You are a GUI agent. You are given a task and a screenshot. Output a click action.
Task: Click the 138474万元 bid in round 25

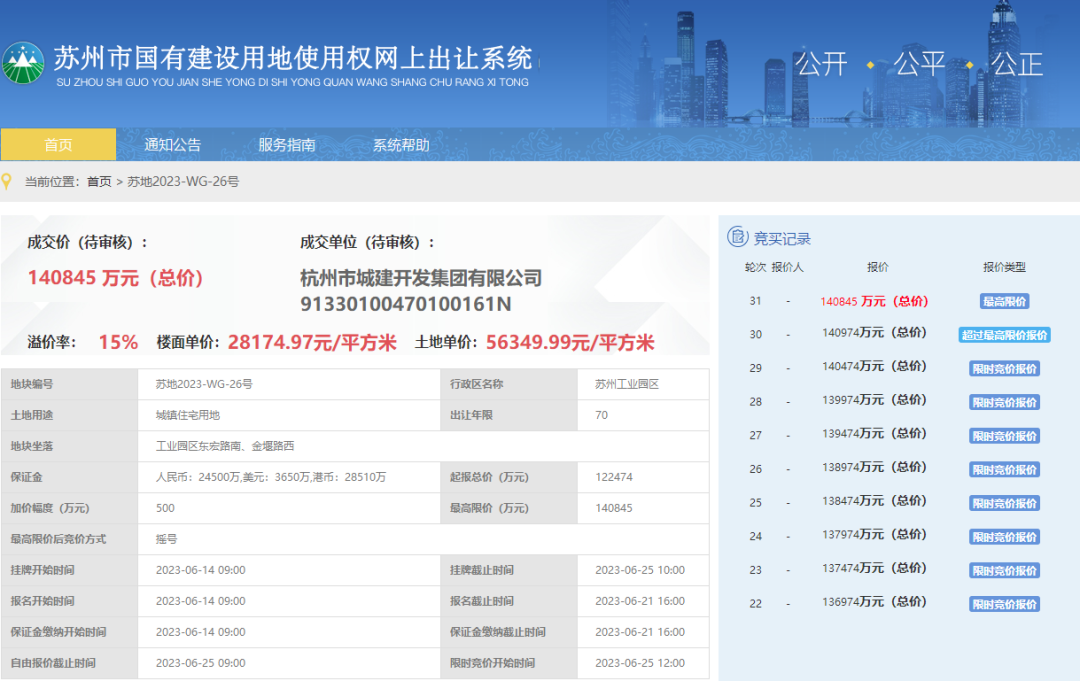[874, 502]
